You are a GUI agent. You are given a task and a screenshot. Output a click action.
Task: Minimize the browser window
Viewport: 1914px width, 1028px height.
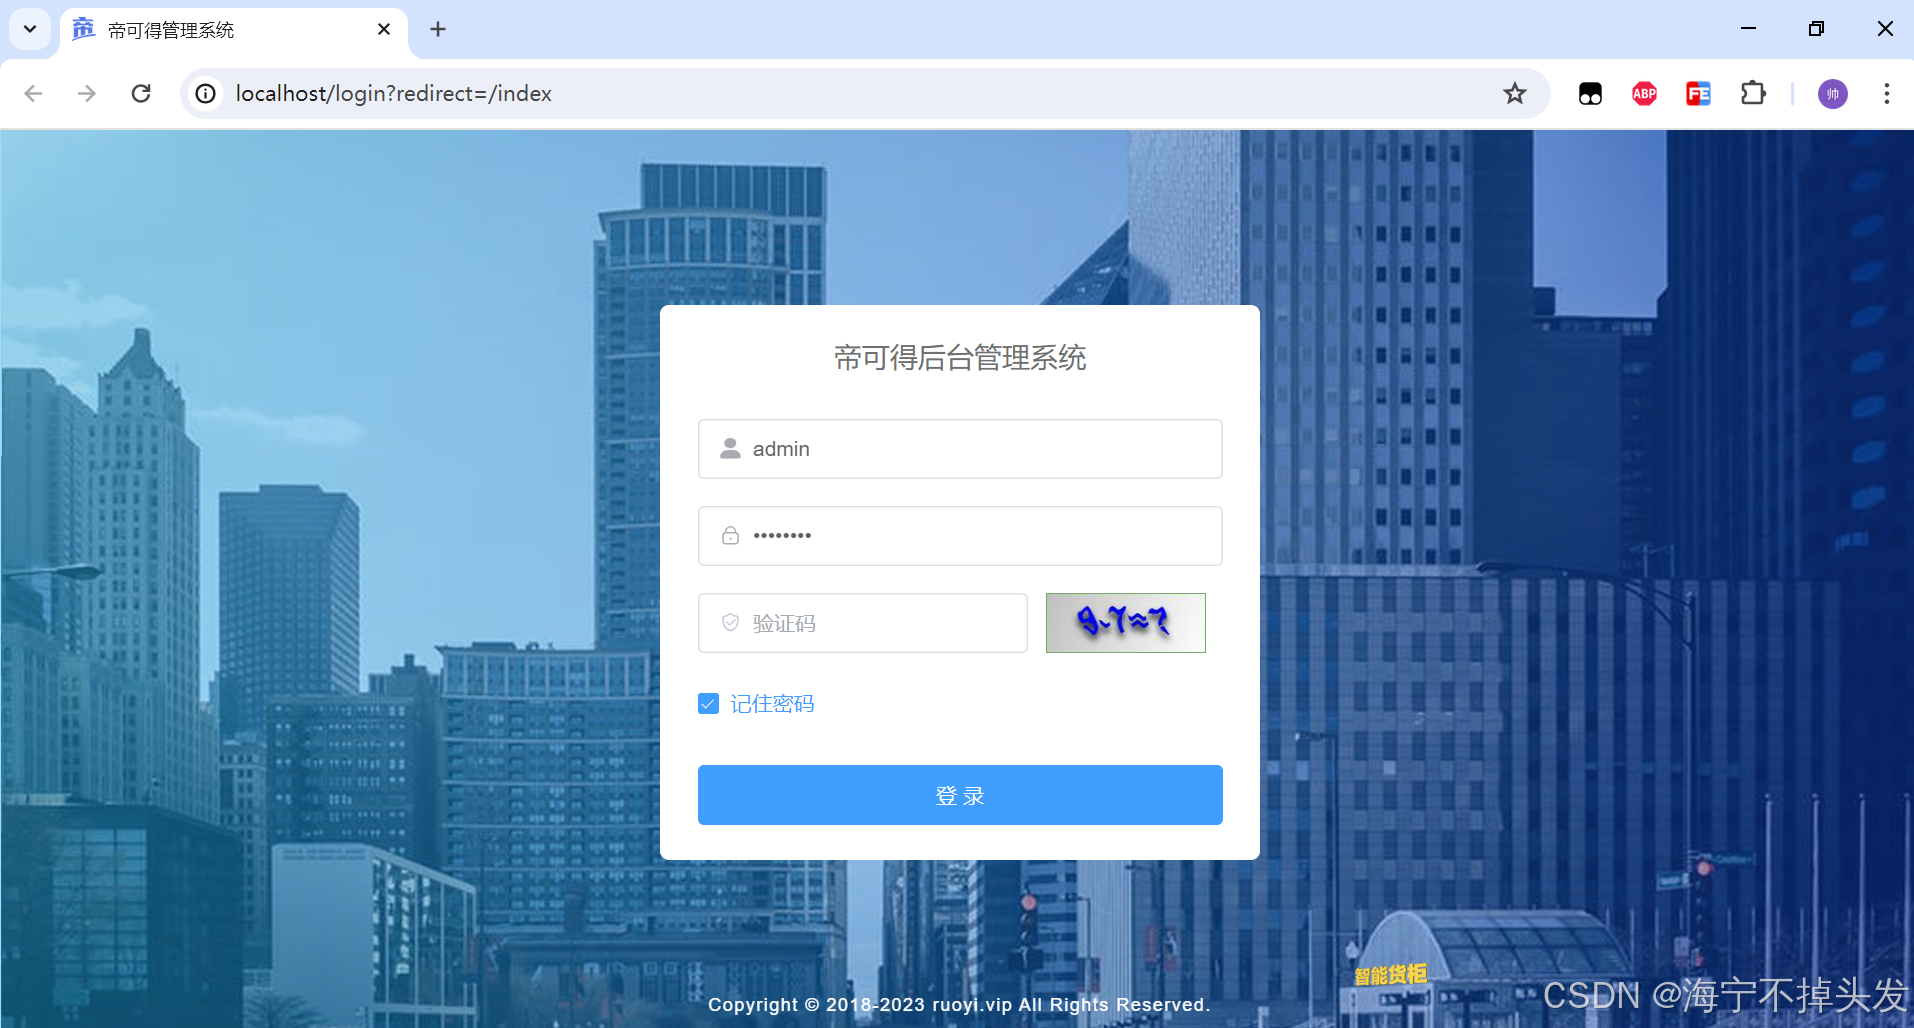[x=1748, y=29]
